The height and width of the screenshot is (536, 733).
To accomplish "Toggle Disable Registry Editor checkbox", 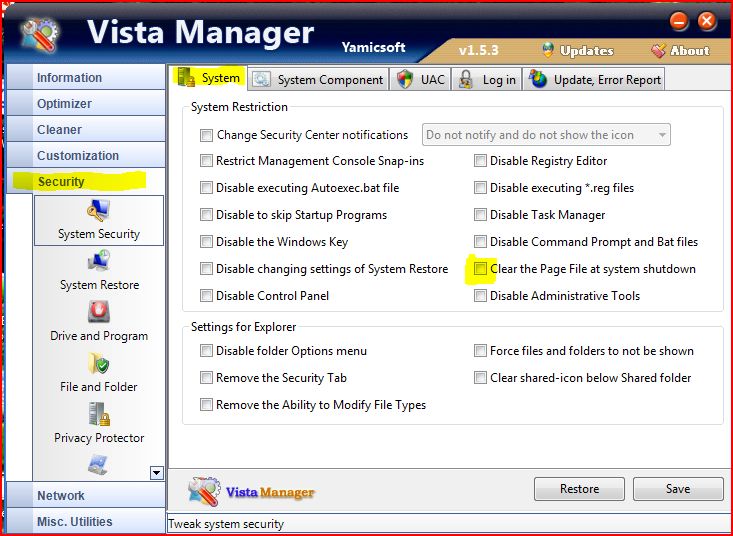I will pos(481,161).
